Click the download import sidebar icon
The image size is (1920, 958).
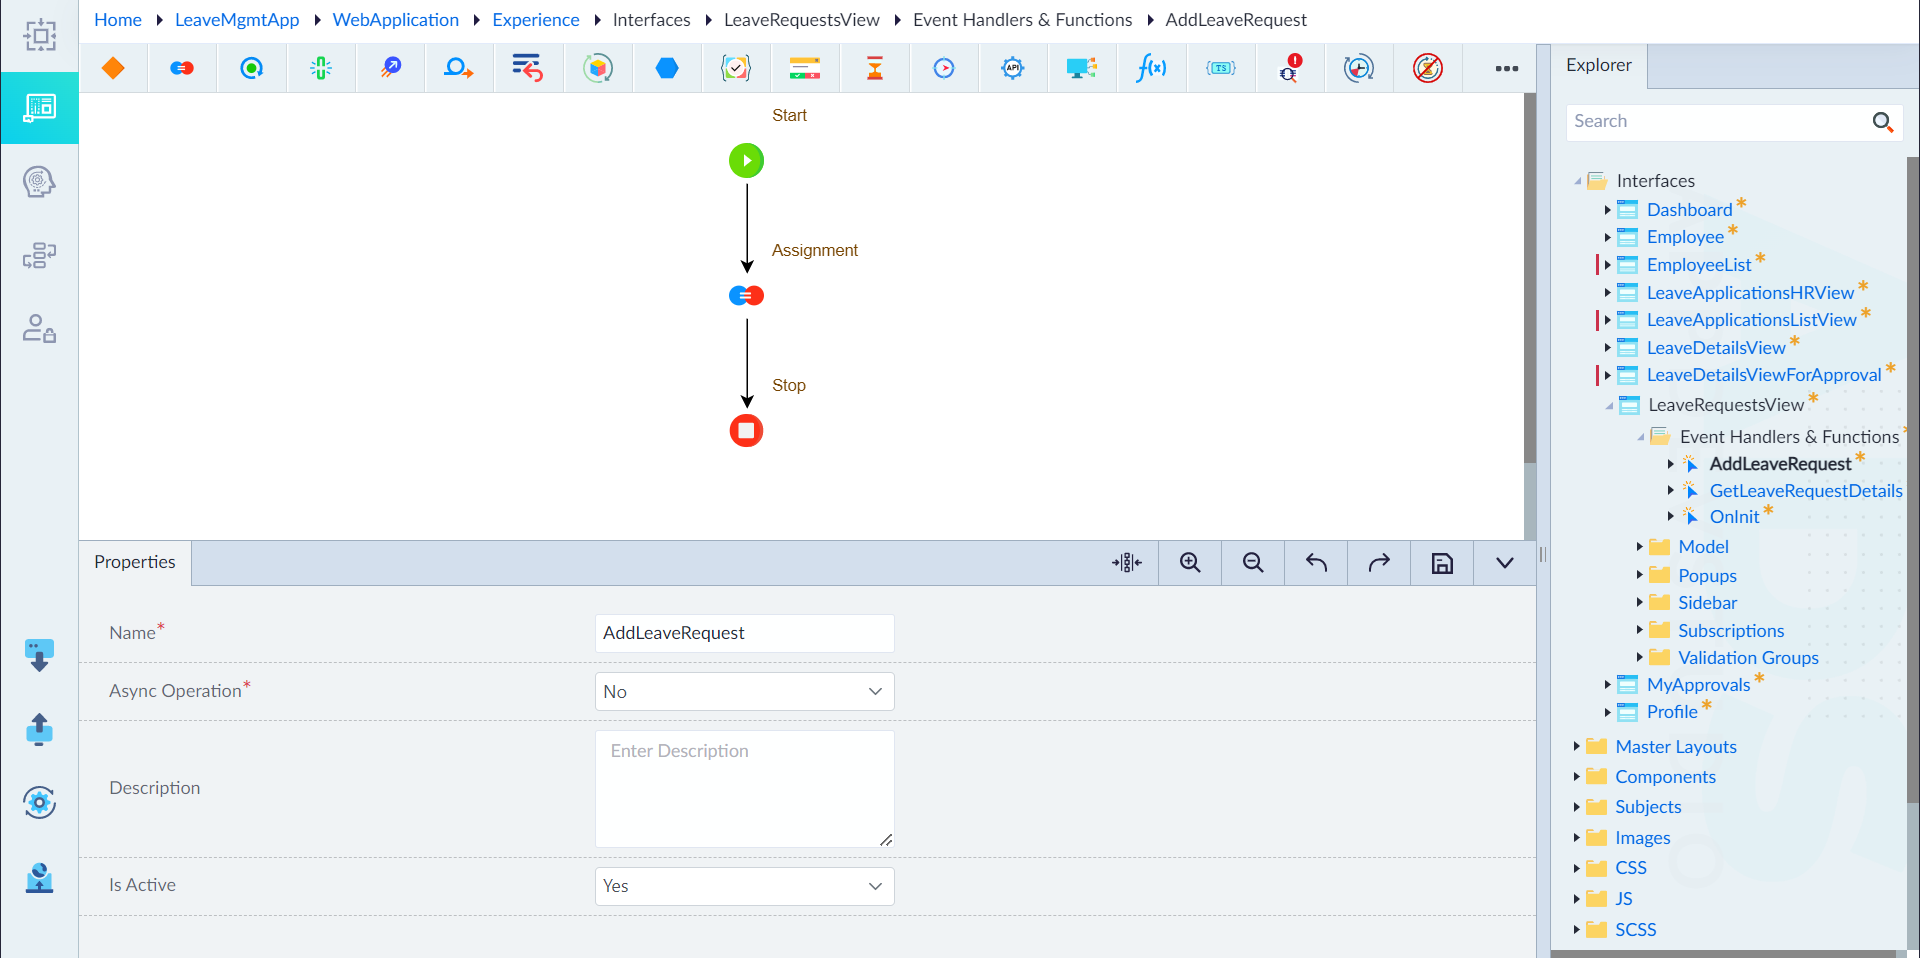(39, 655)
